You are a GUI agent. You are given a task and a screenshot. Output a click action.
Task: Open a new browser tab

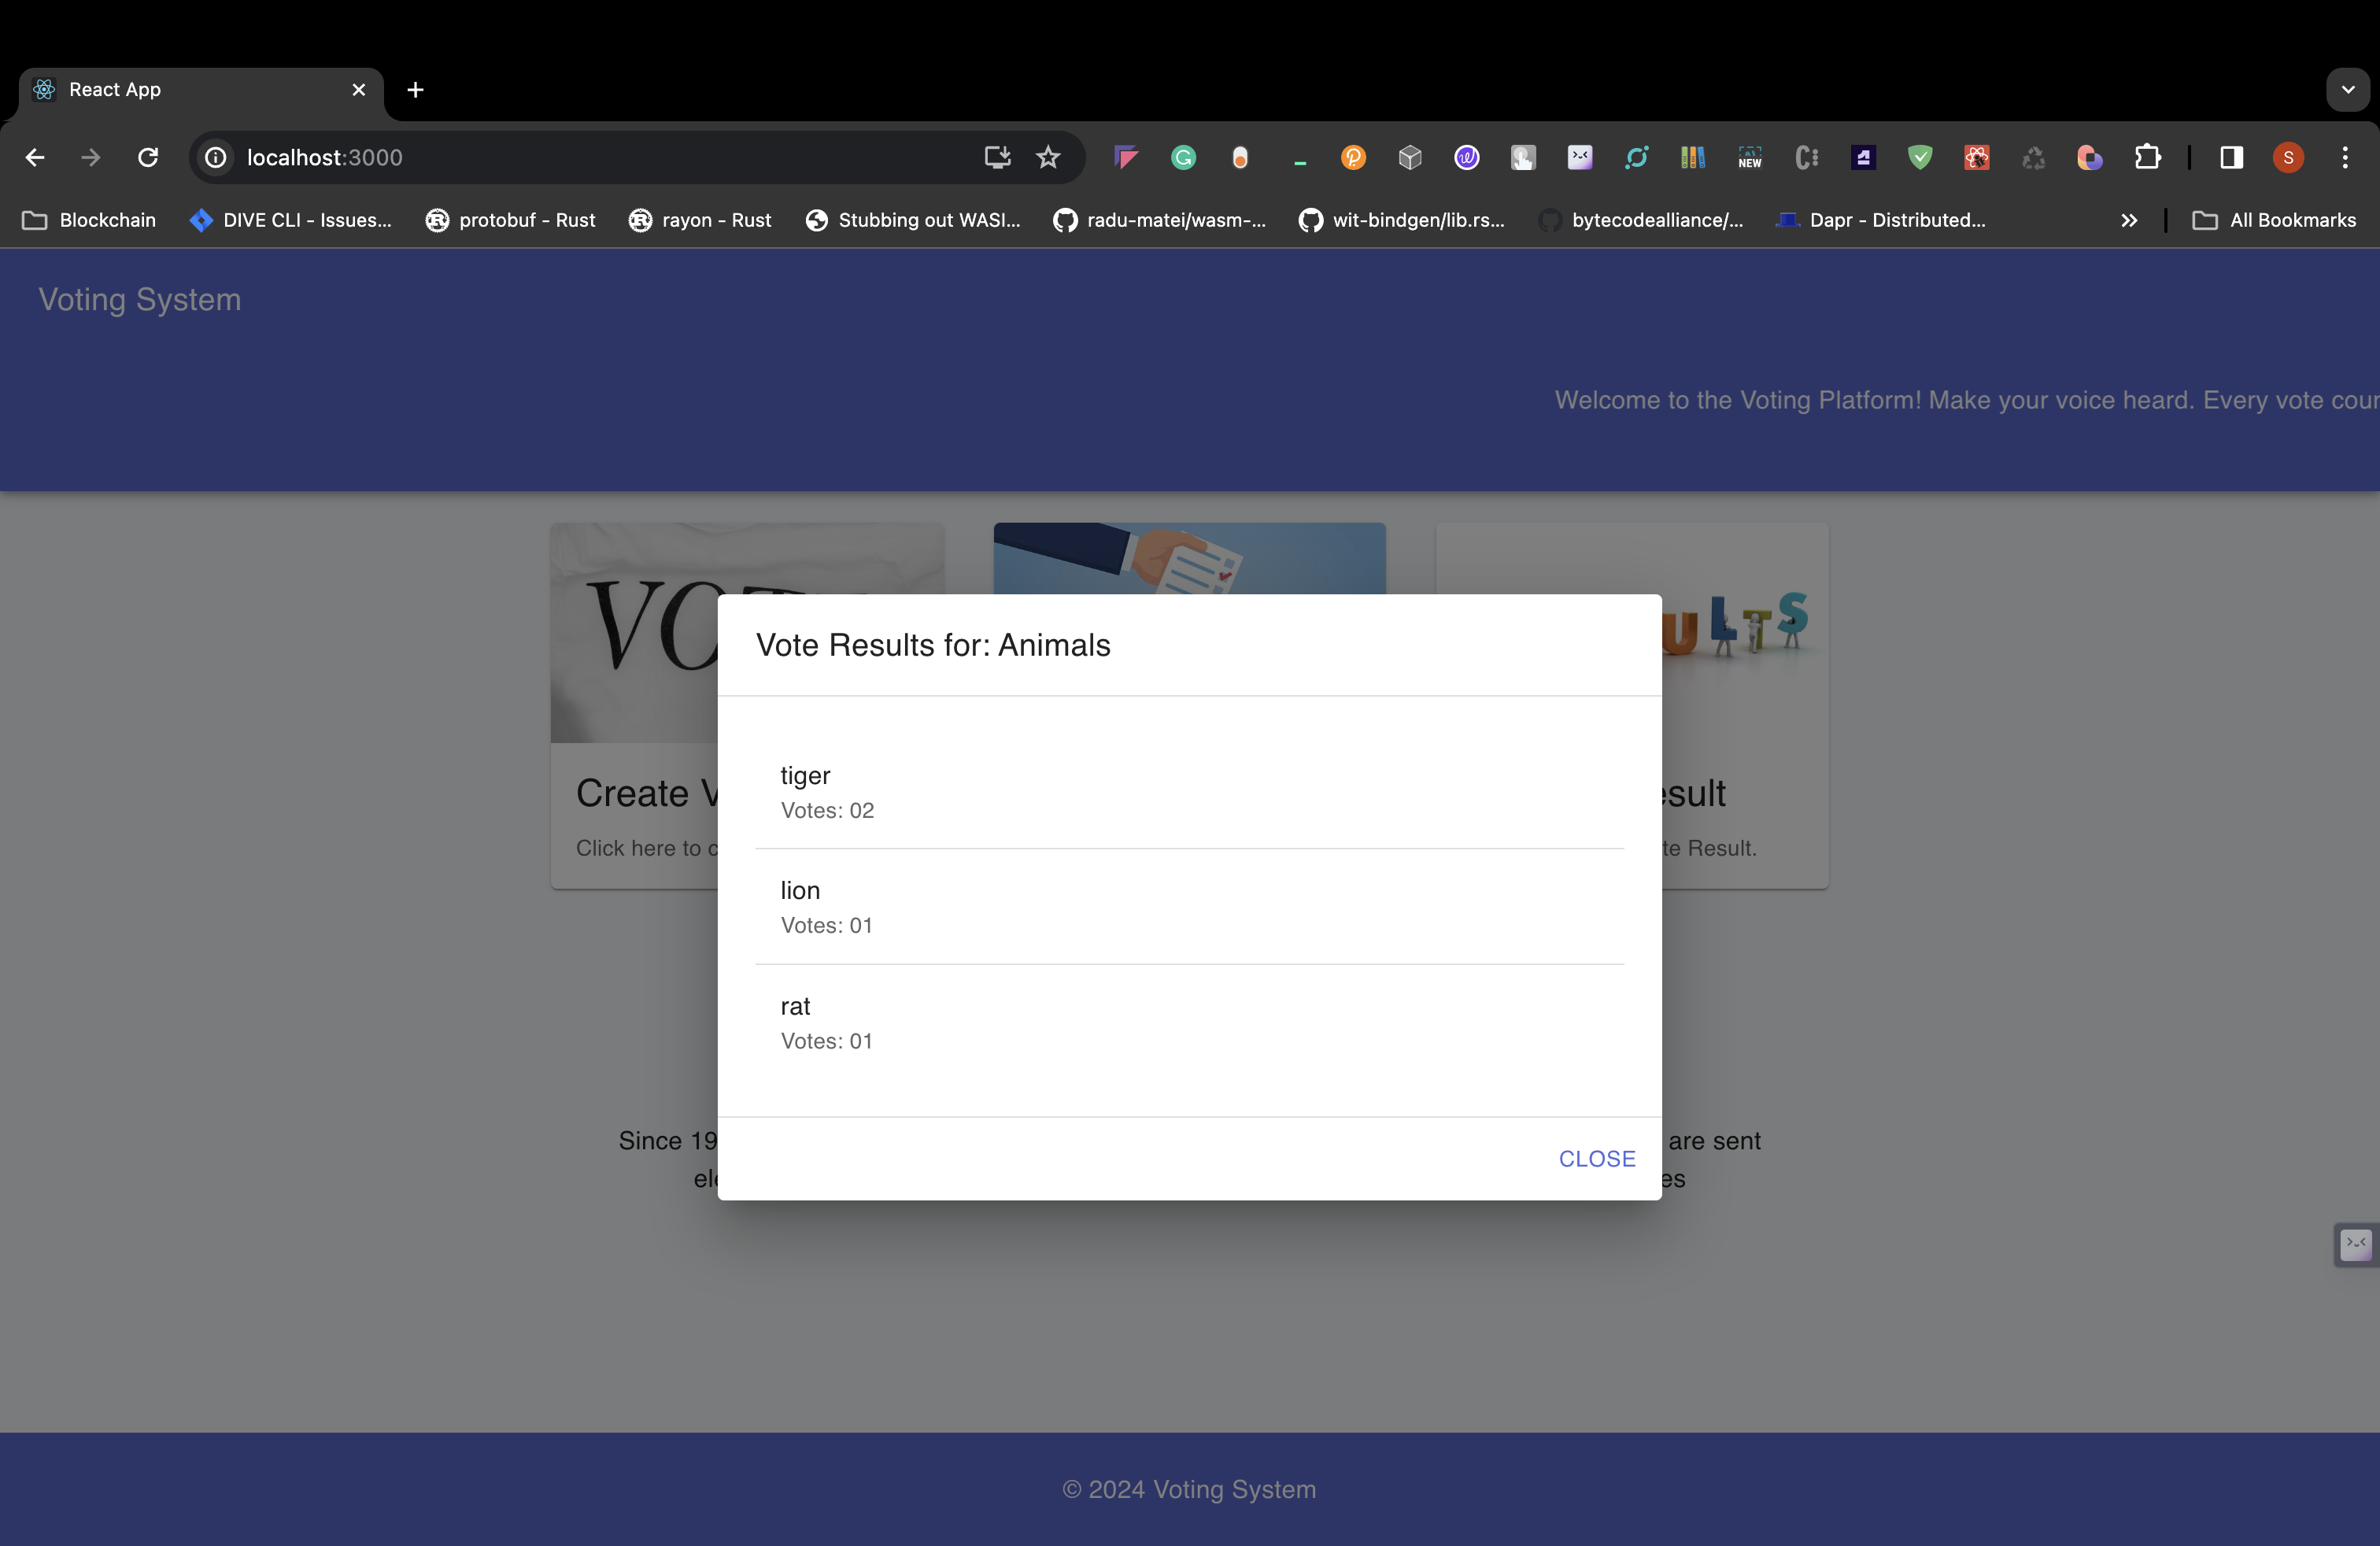[415, 90]
